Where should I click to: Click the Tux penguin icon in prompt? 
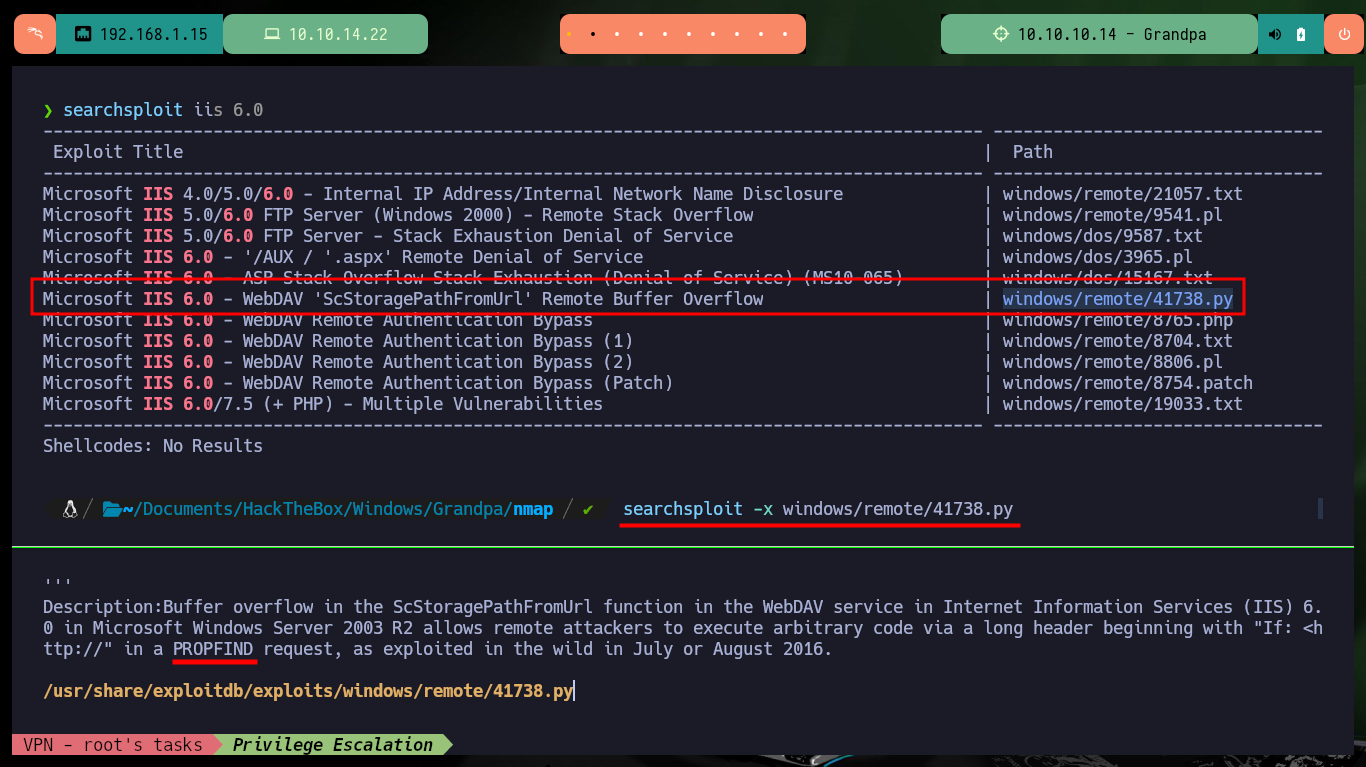coord(69,509)
